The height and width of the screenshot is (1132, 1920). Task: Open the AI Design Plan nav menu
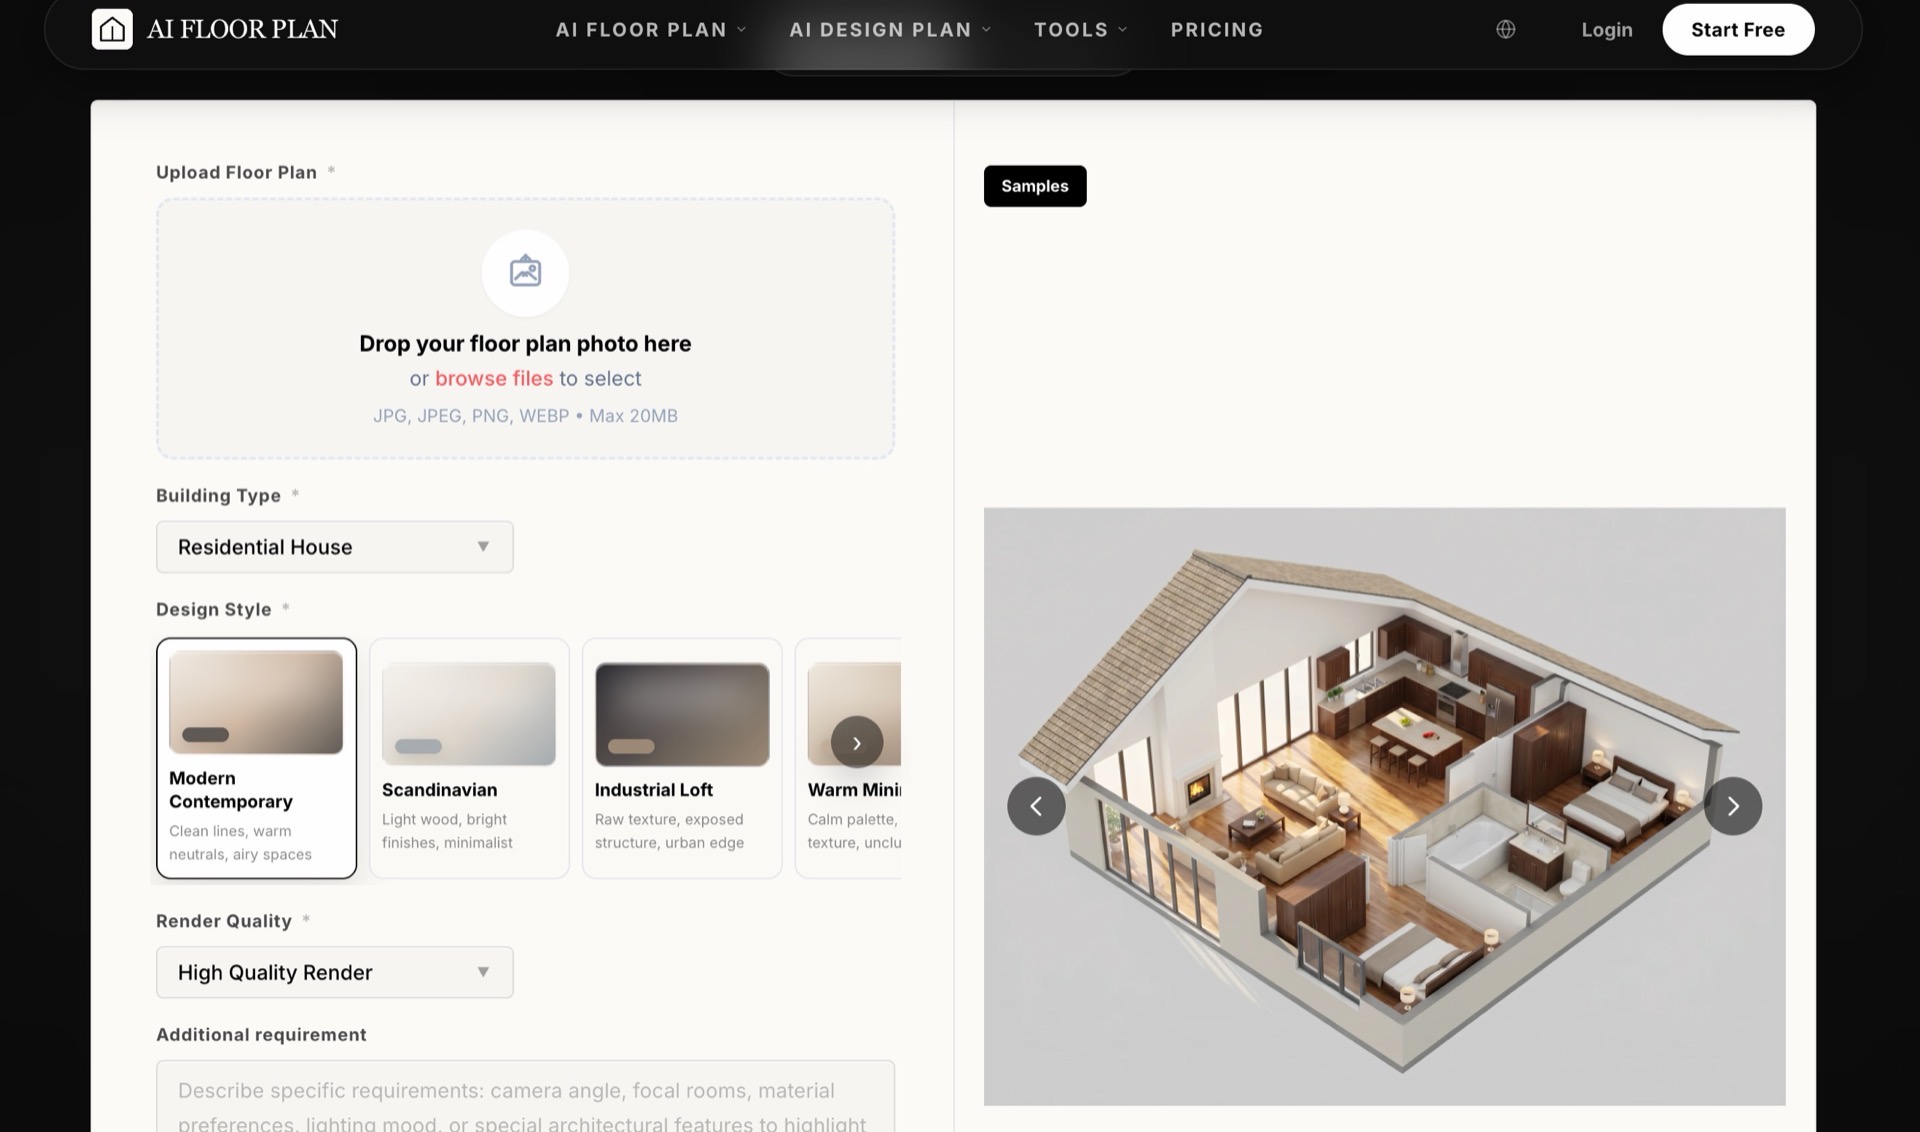click(x=890, y=30)
